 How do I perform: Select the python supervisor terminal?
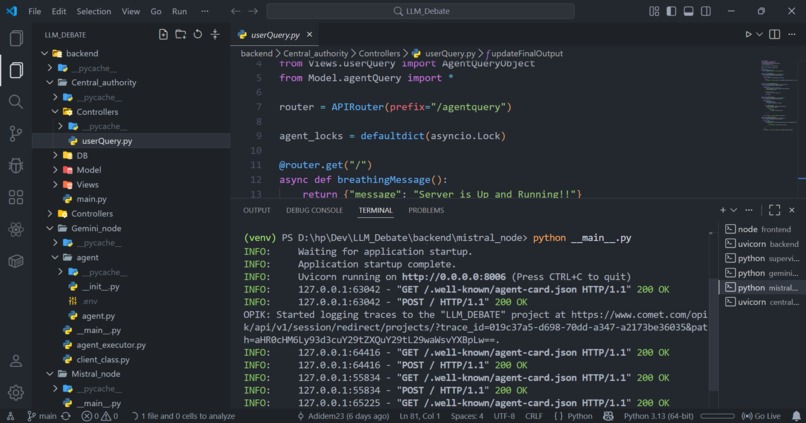click(x=761, y=259)
